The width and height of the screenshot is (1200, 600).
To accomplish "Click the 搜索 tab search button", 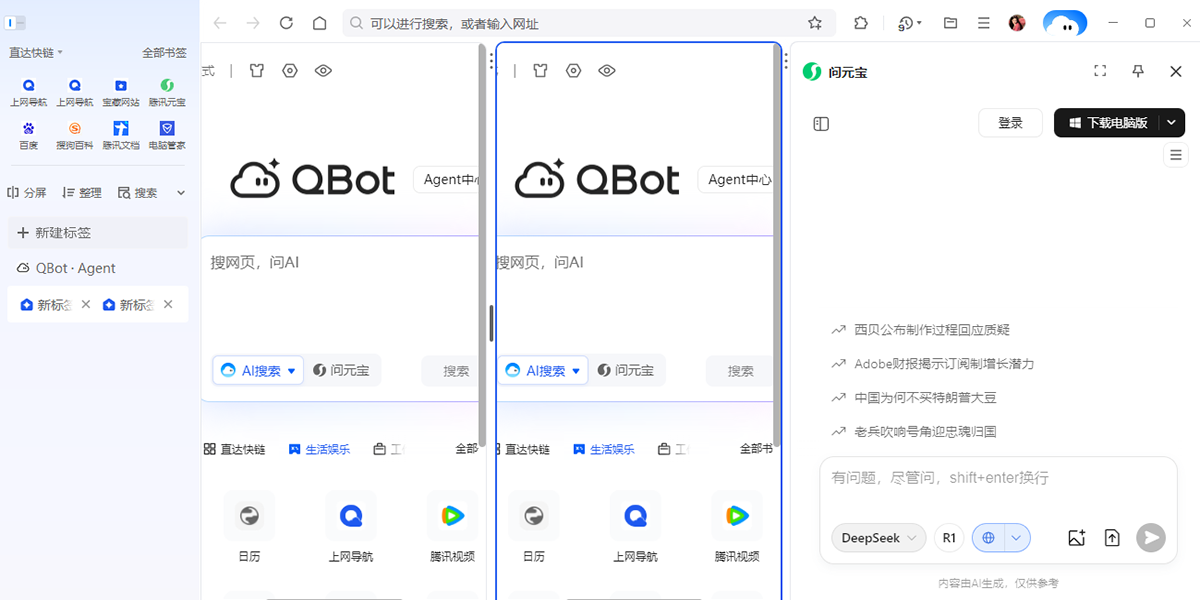I will coord(138,193).
